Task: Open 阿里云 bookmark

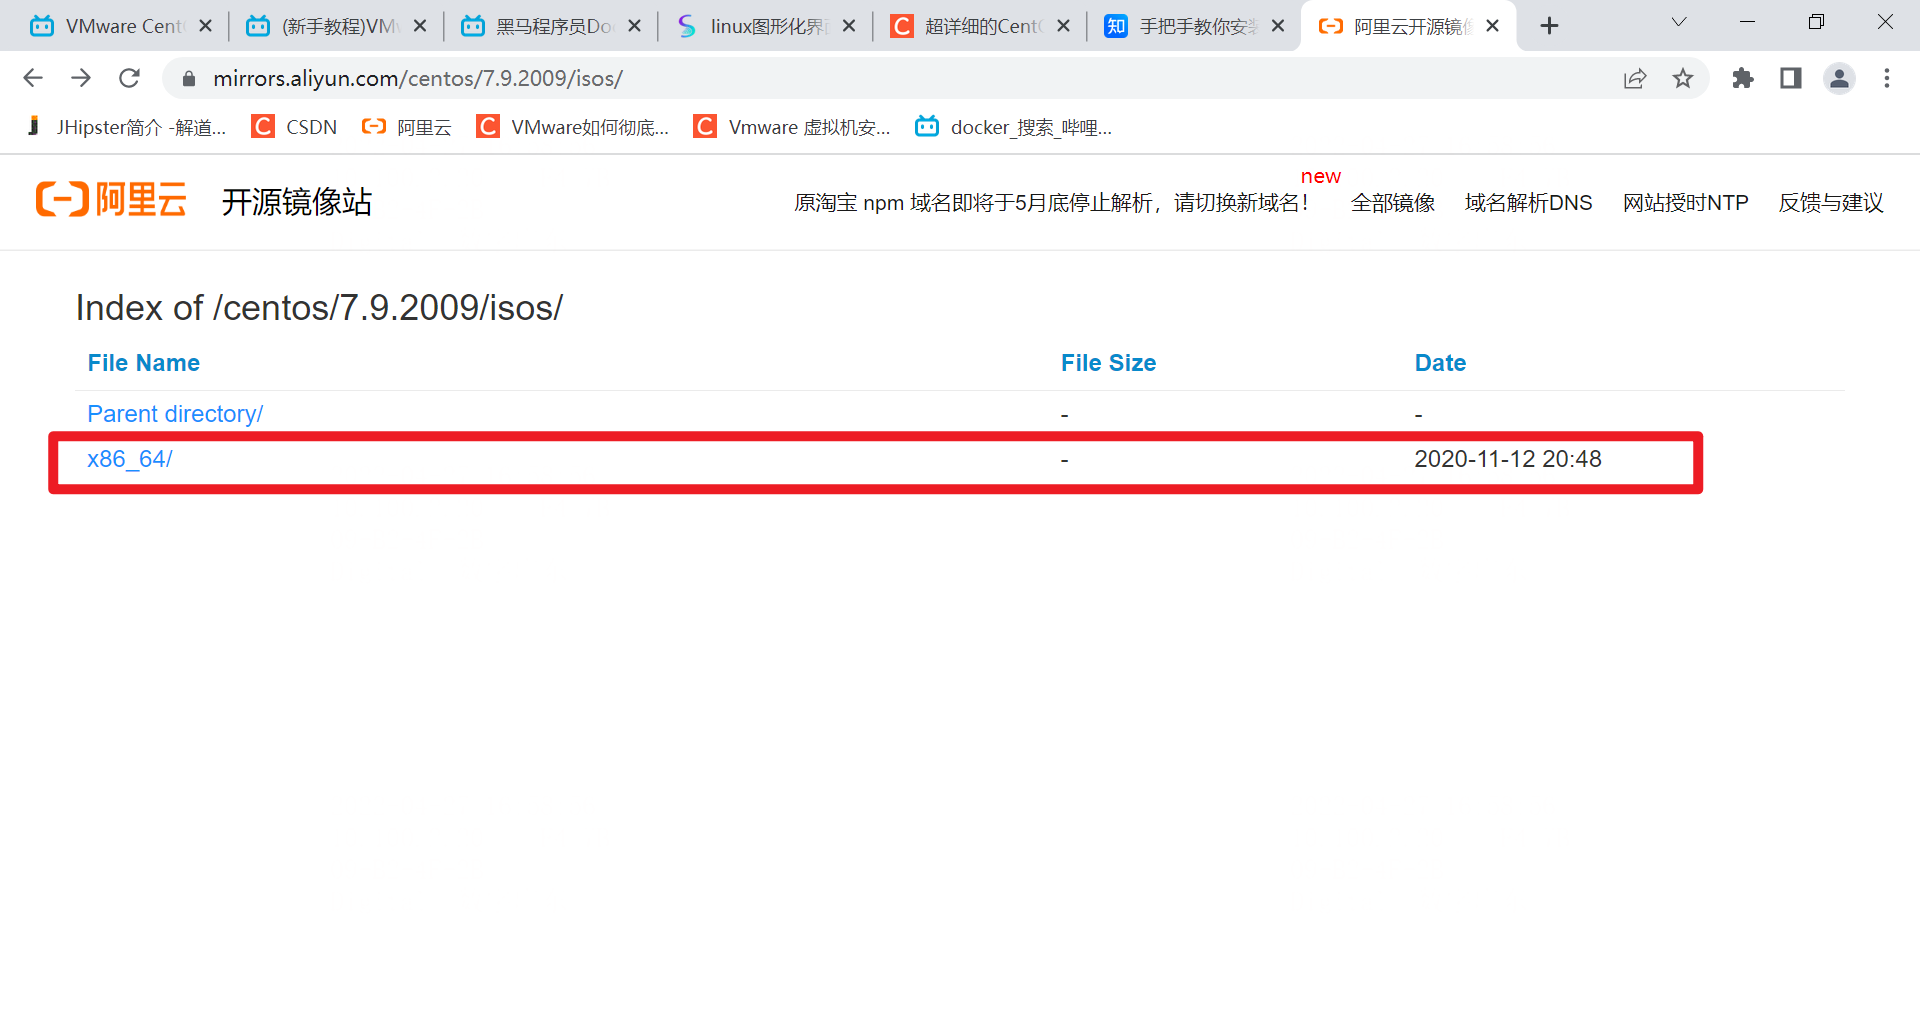Action: pyautogui.click(x=407, y=127)
